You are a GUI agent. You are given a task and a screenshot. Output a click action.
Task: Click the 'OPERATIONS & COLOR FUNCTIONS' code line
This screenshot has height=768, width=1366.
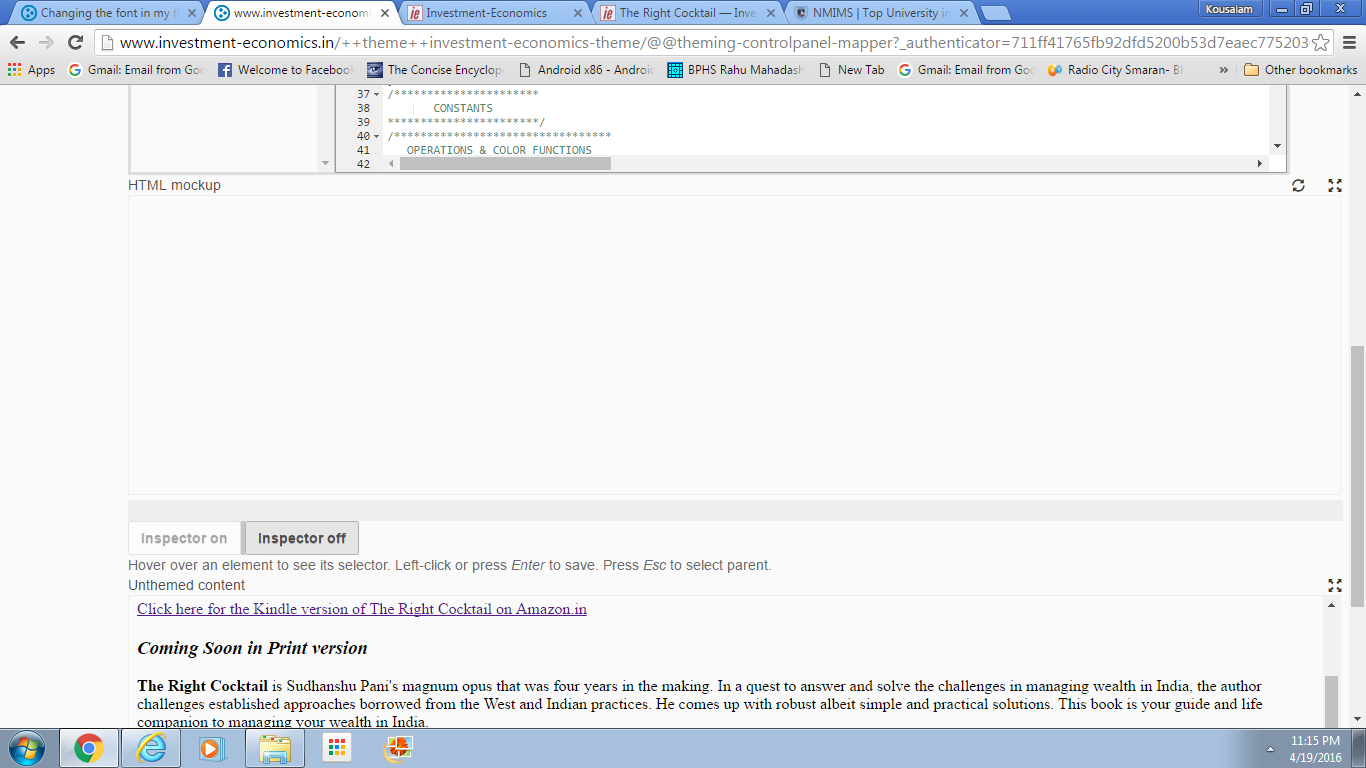499,150
